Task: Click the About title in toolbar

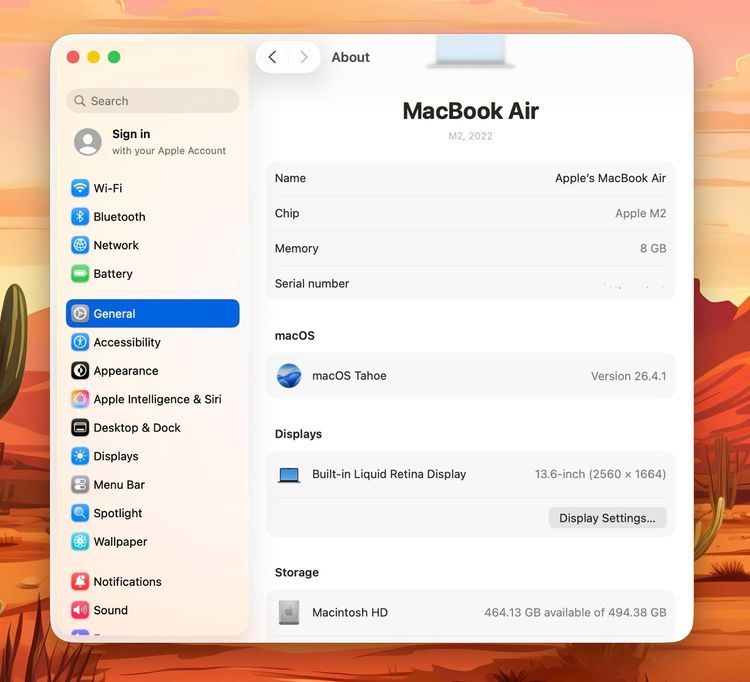Action: click(351, 57)
